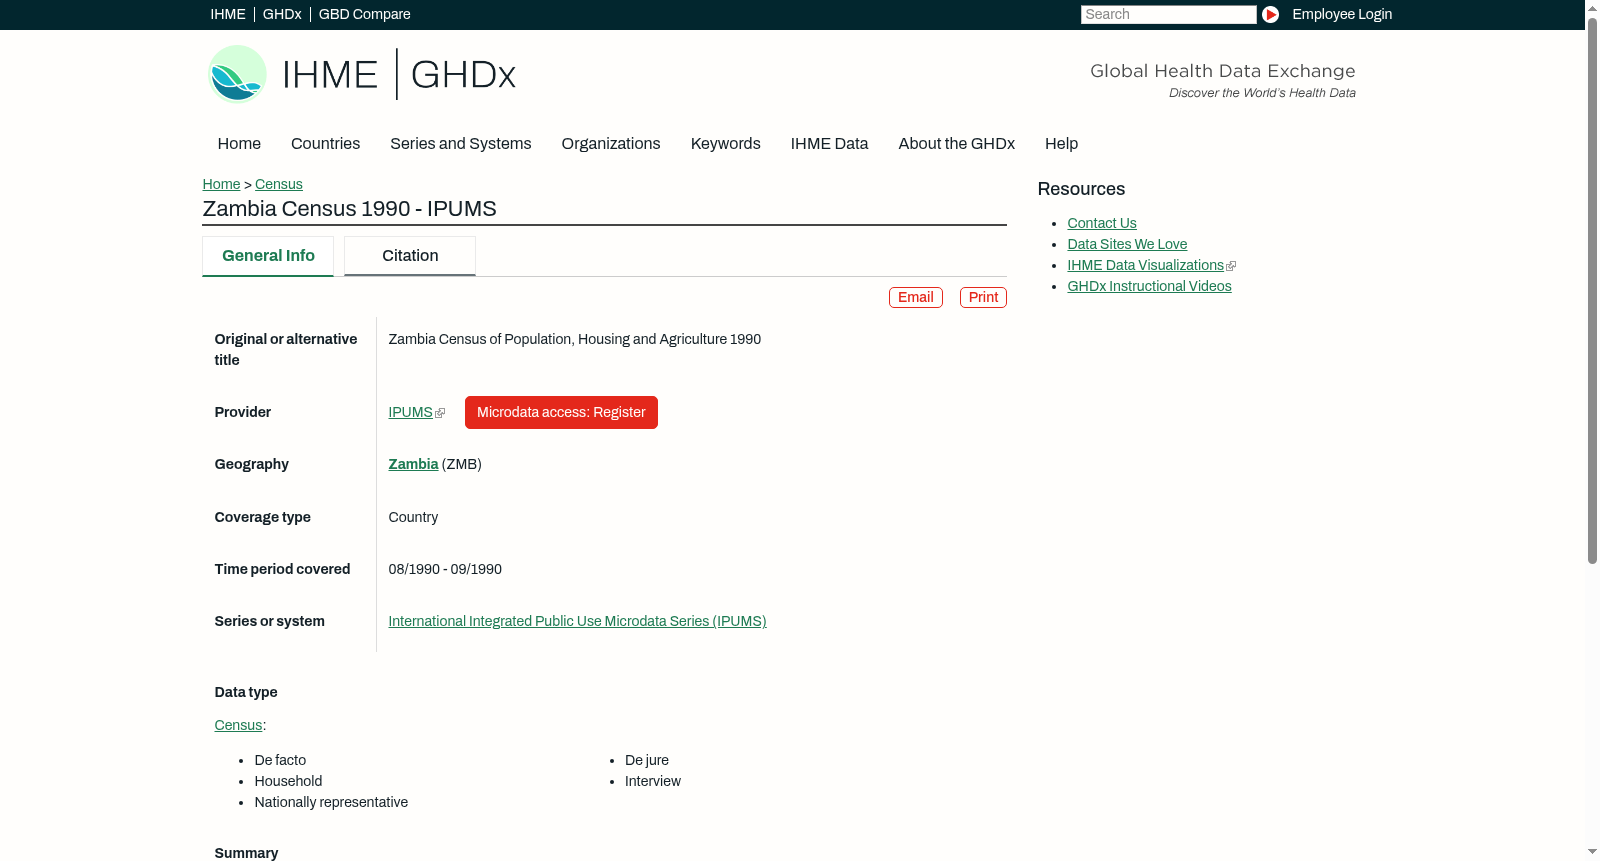
Task: Open GHDx Instructional Videos link
Action: click(x=1149, y=286)
